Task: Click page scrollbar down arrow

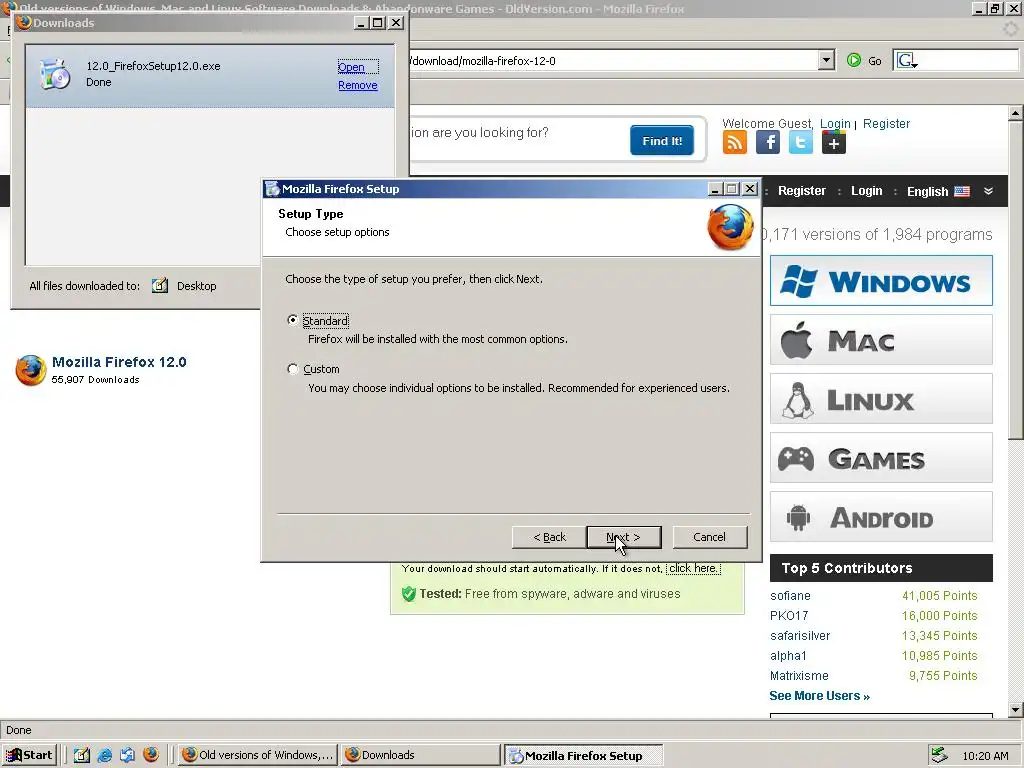Action: pos(1016,709)
